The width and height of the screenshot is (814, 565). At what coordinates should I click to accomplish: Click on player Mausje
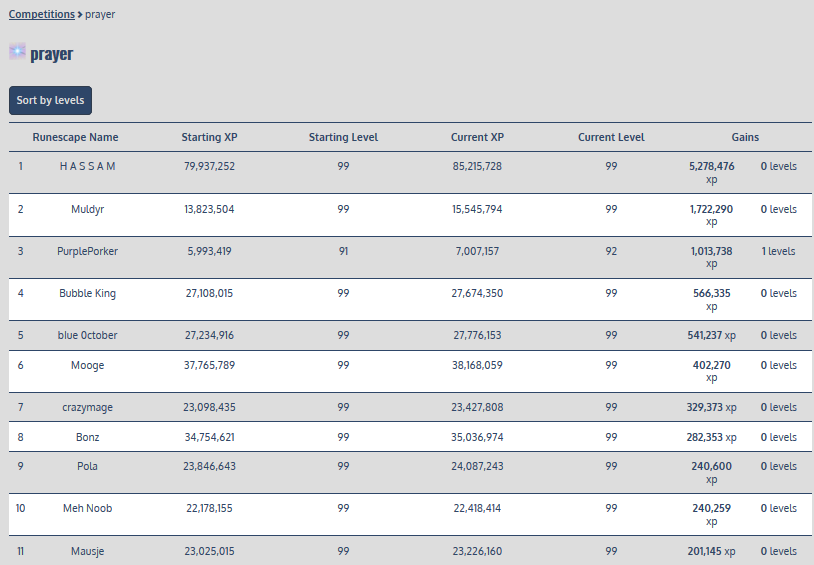[88, 550]
